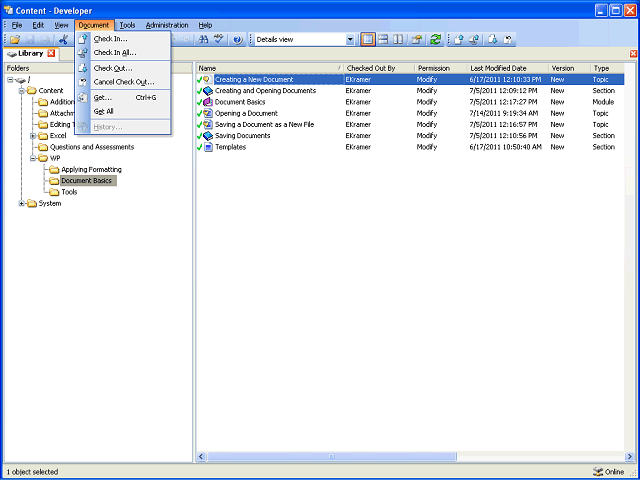Collapse the WP folder node

[x=33, y=158]
